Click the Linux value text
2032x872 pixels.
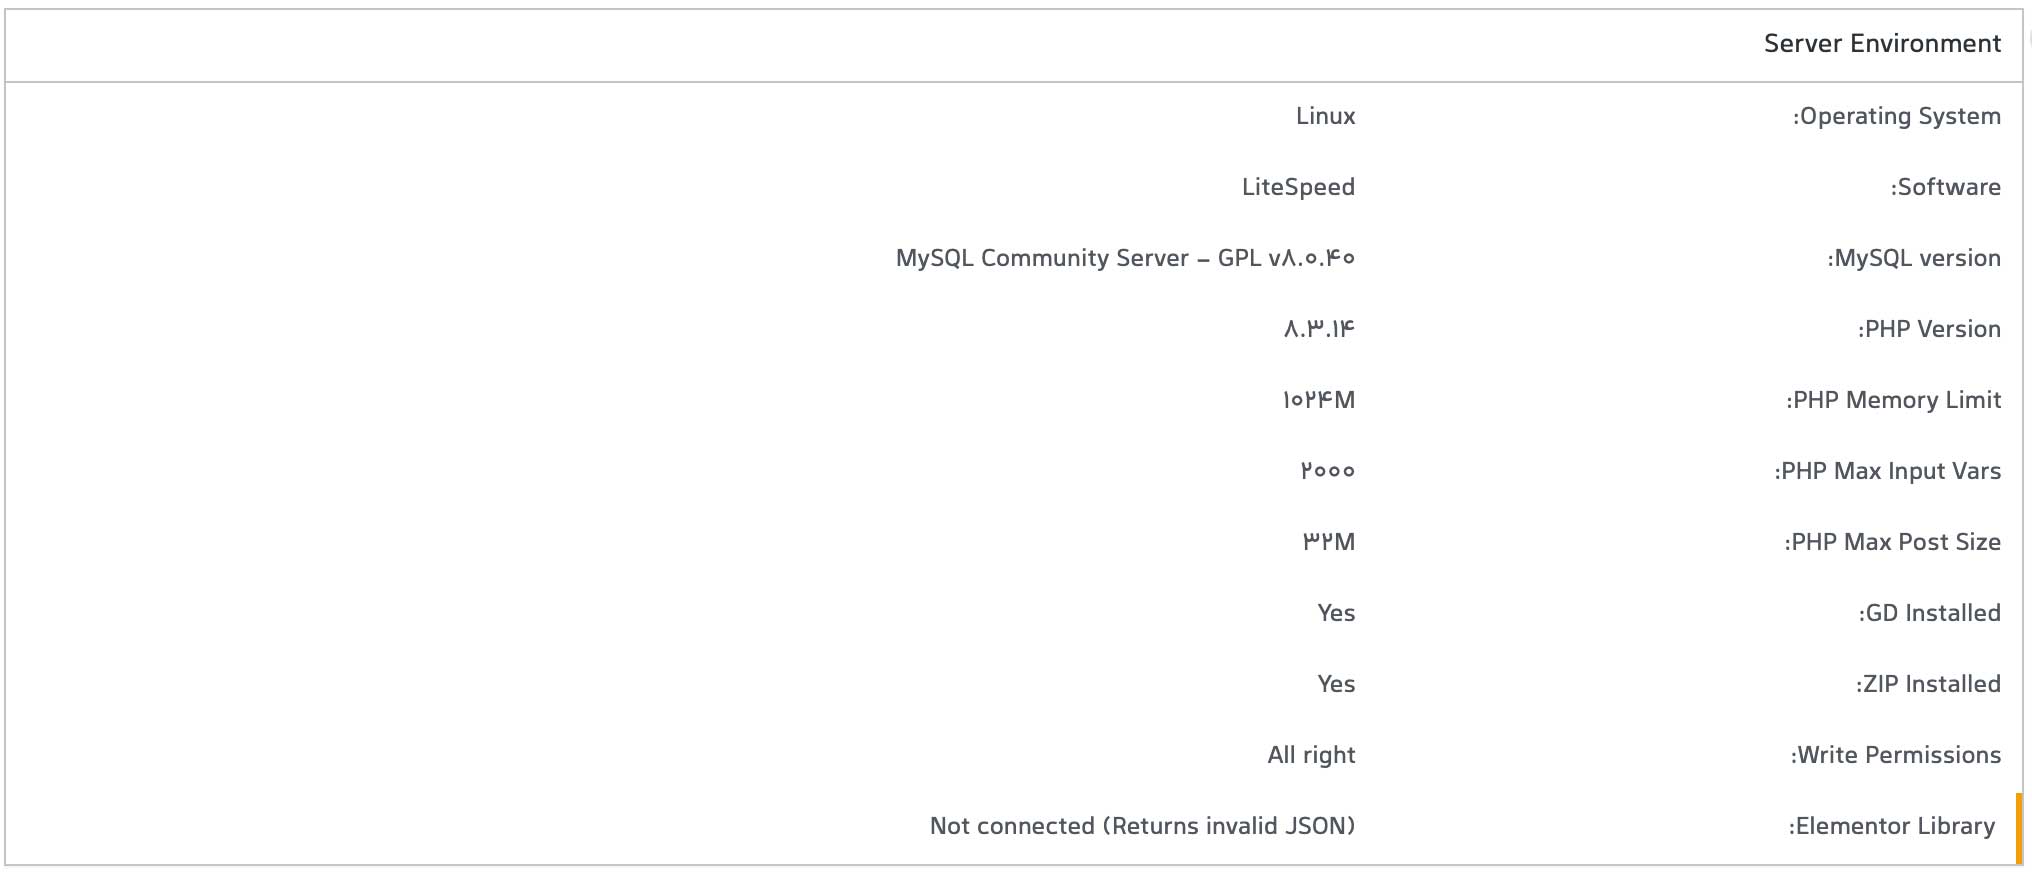point(1326,116)
